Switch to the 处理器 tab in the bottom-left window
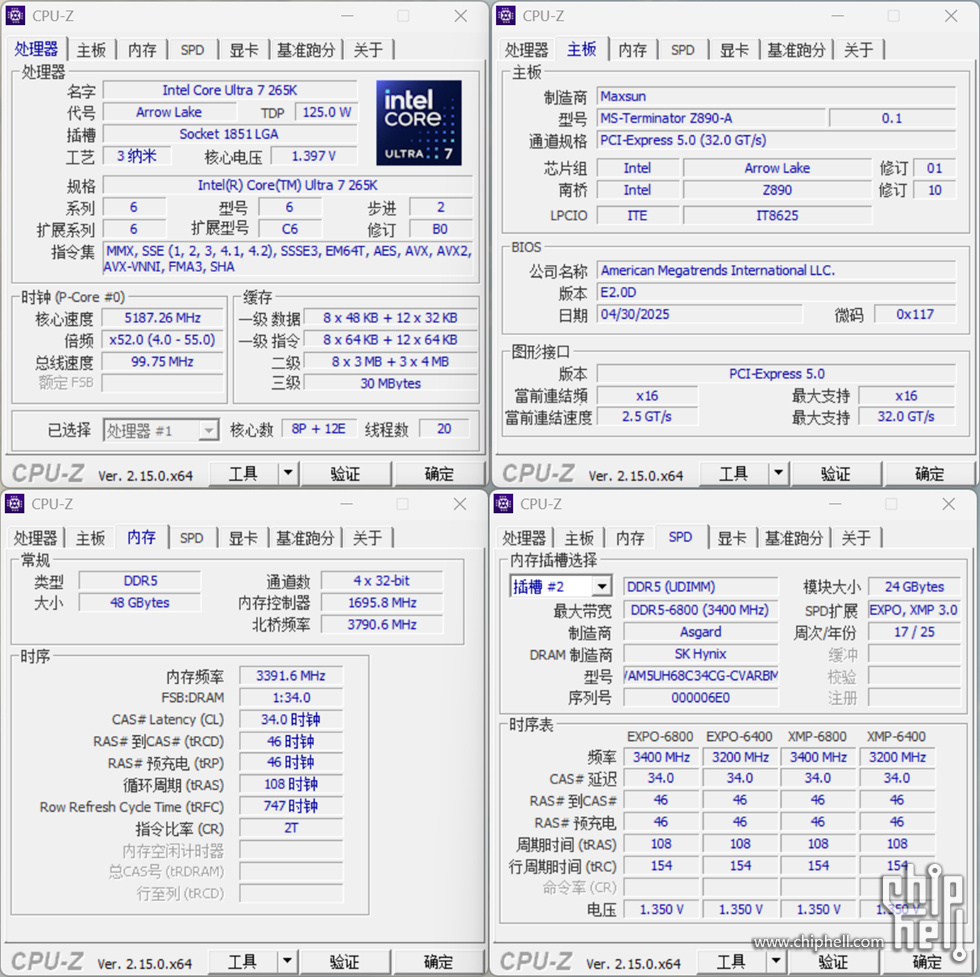The image size is (980, 977). [36, 538]
